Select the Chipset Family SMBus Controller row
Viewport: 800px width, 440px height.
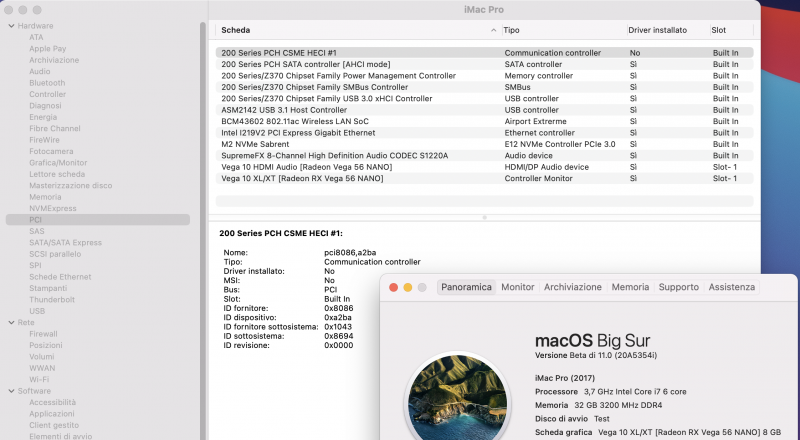pyautogui.click(x=484, y=87)
